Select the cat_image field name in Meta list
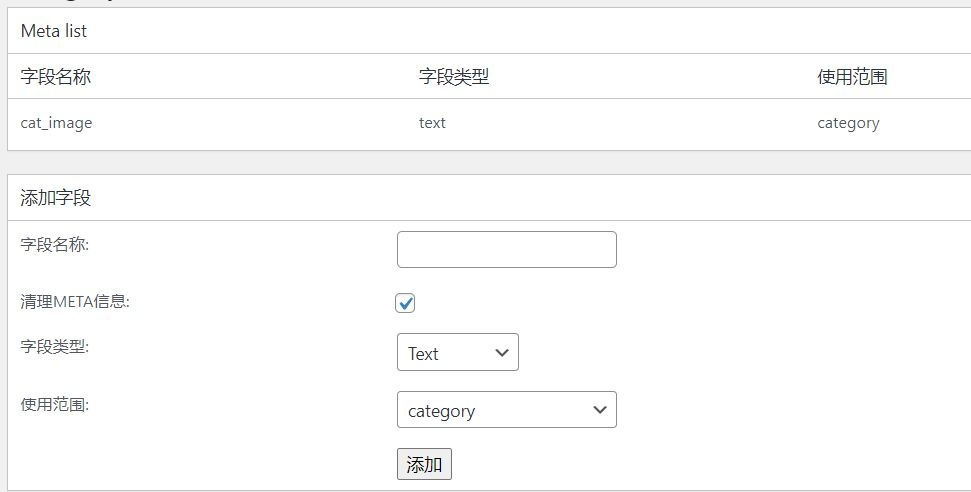971x492 pixels. [x=56, y=123]
